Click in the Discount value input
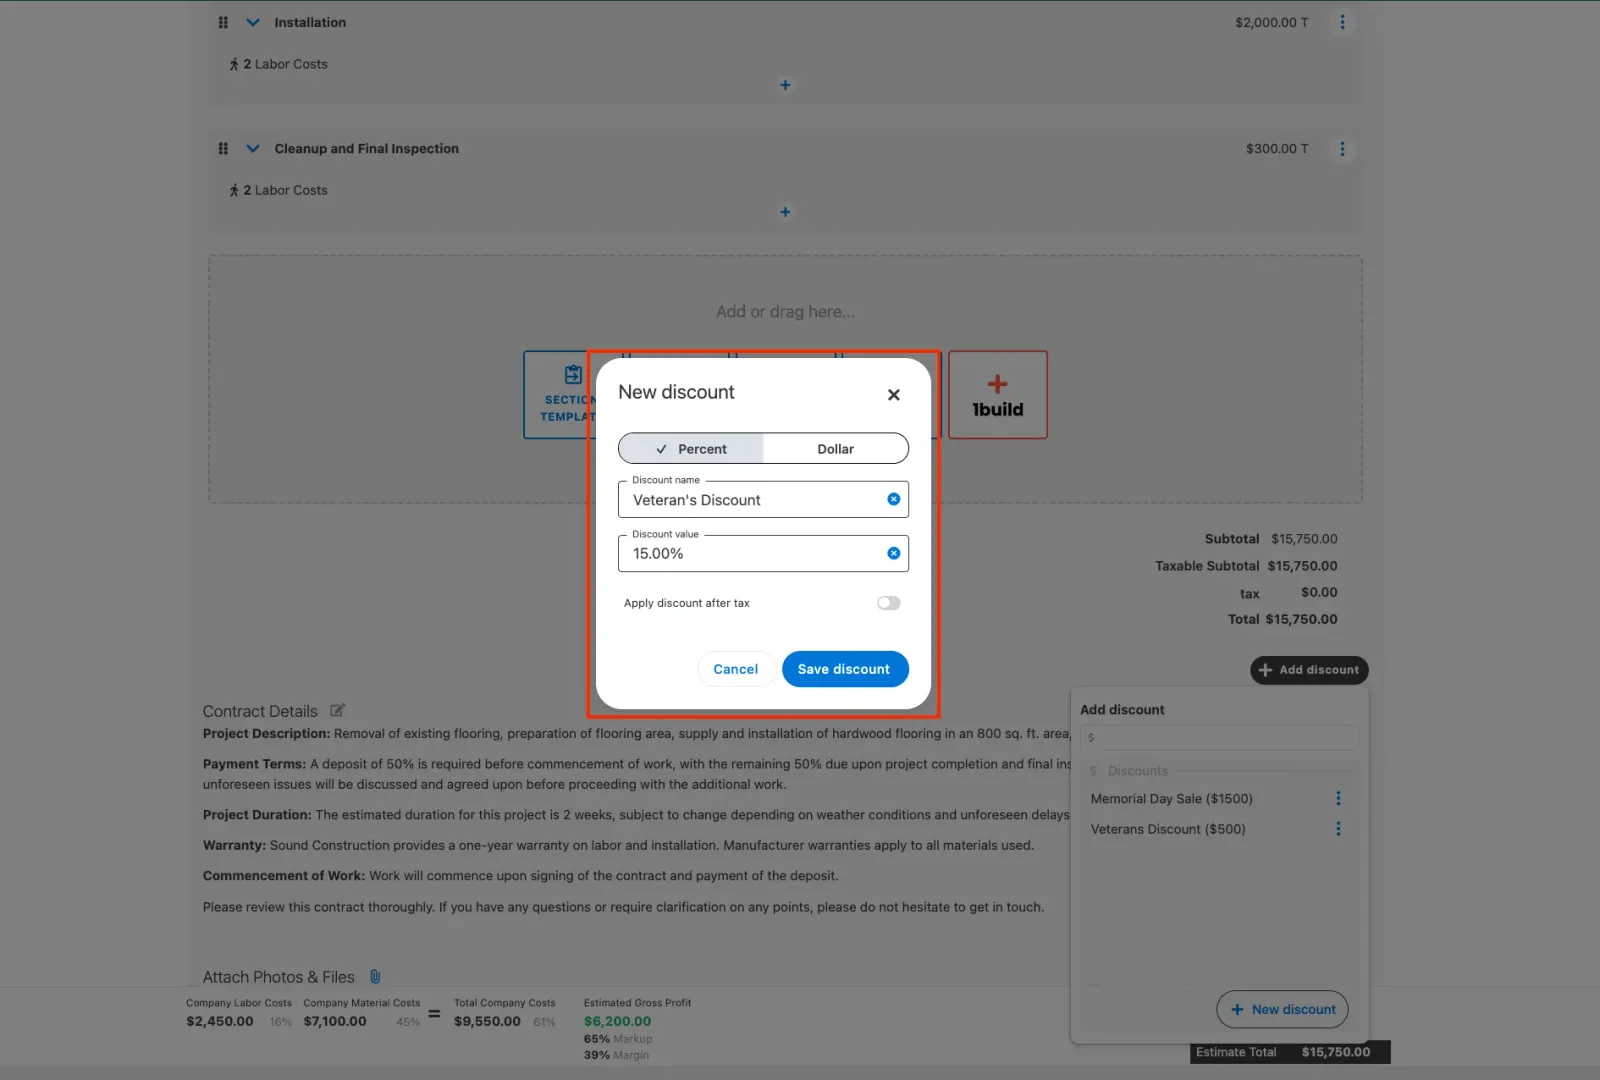 pyautogui.click(x=750, y=554)
